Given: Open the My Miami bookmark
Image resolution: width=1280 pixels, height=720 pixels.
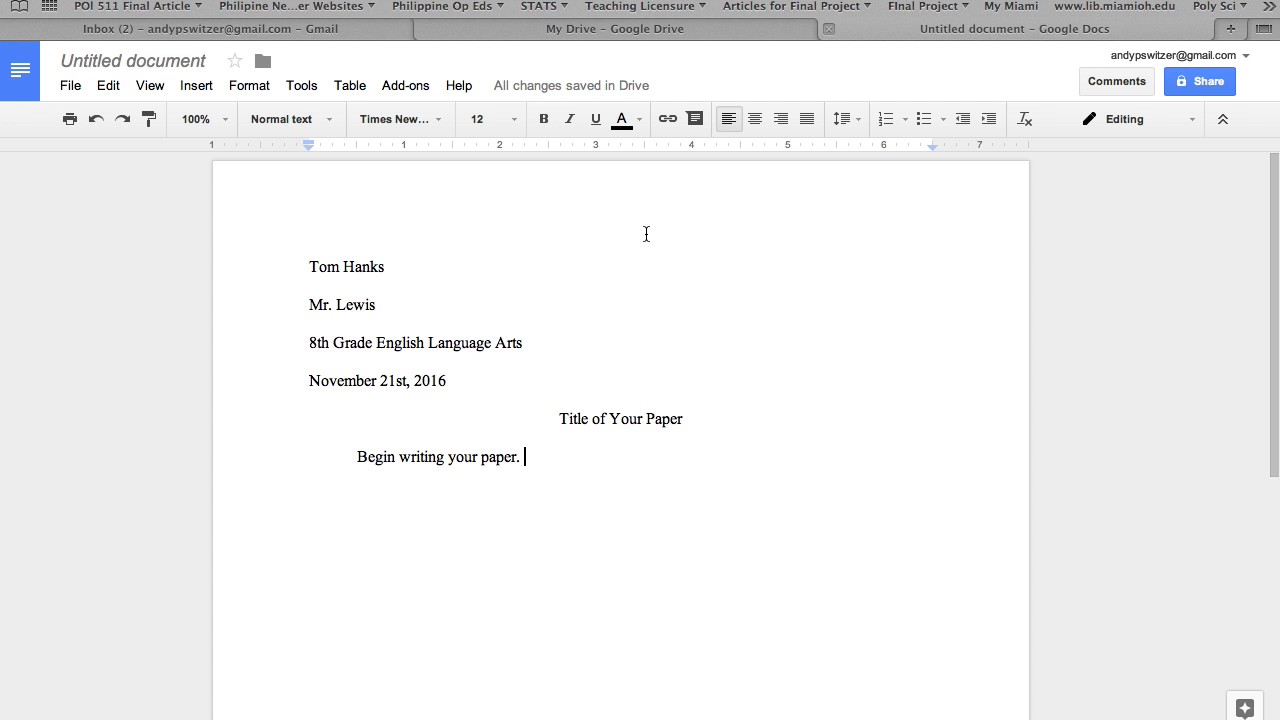Looking at the screenshot, I should 1011,6.
